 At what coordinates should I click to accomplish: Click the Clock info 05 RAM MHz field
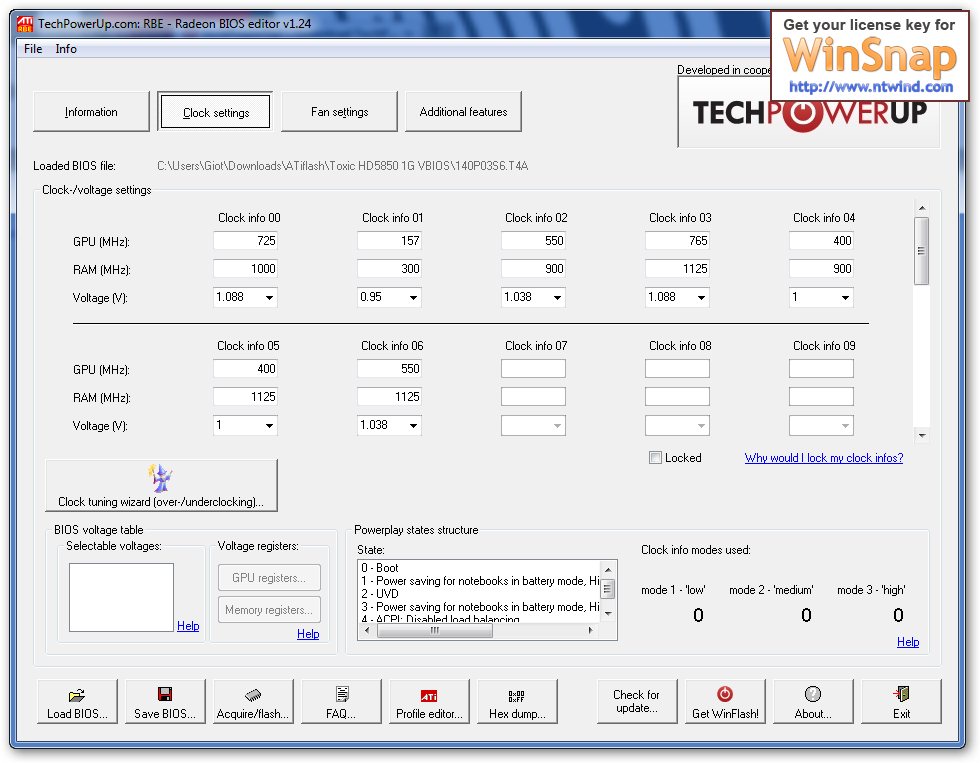[246, 397]
